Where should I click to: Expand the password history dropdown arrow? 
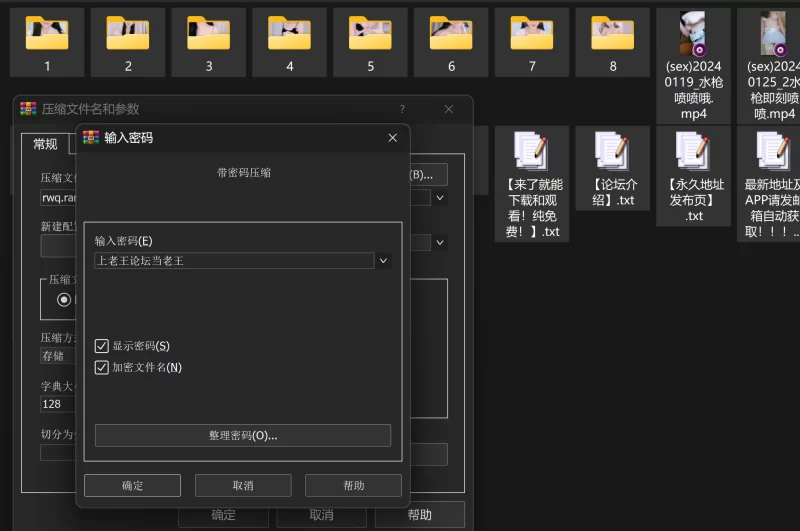382,261
